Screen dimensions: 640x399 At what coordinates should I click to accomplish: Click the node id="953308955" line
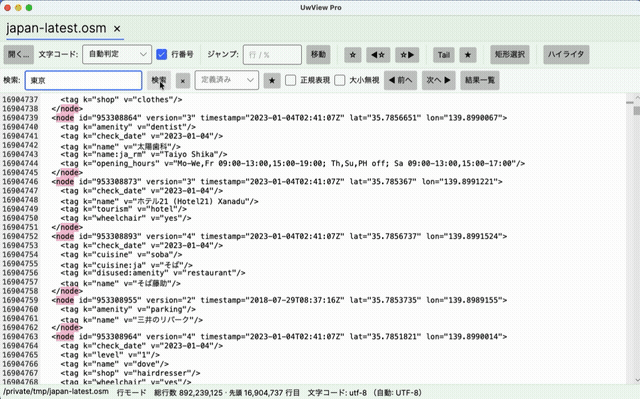[279, 300]
